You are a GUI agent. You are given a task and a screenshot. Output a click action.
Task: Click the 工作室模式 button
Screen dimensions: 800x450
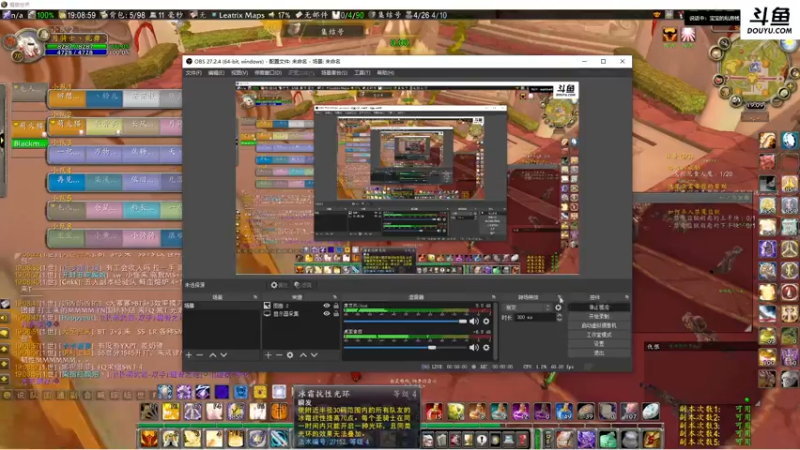click(599, 335)
